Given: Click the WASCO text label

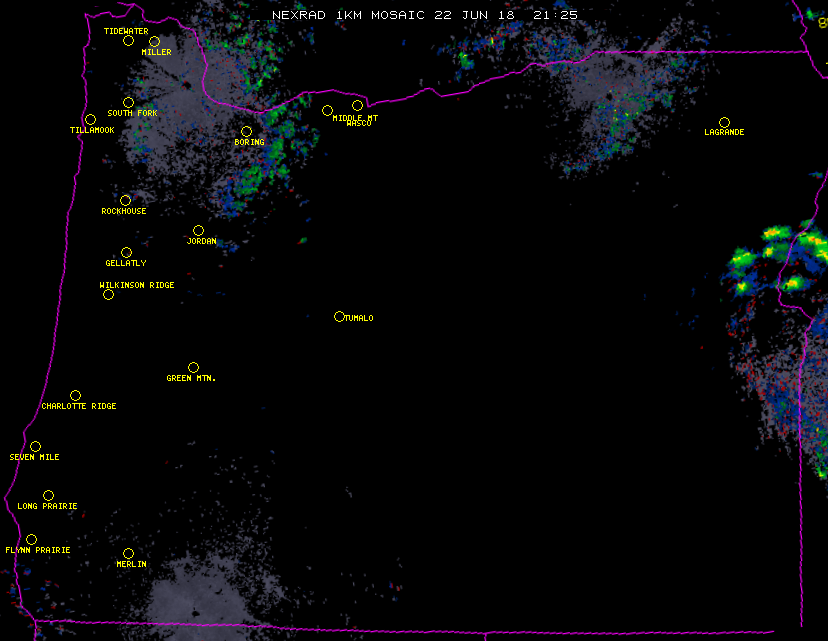Looking at the screenshot, I should [358, 124].
